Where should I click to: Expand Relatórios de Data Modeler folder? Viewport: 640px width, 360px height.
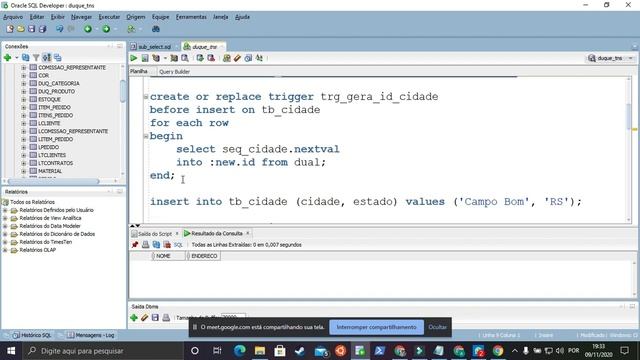coord(5,226)
